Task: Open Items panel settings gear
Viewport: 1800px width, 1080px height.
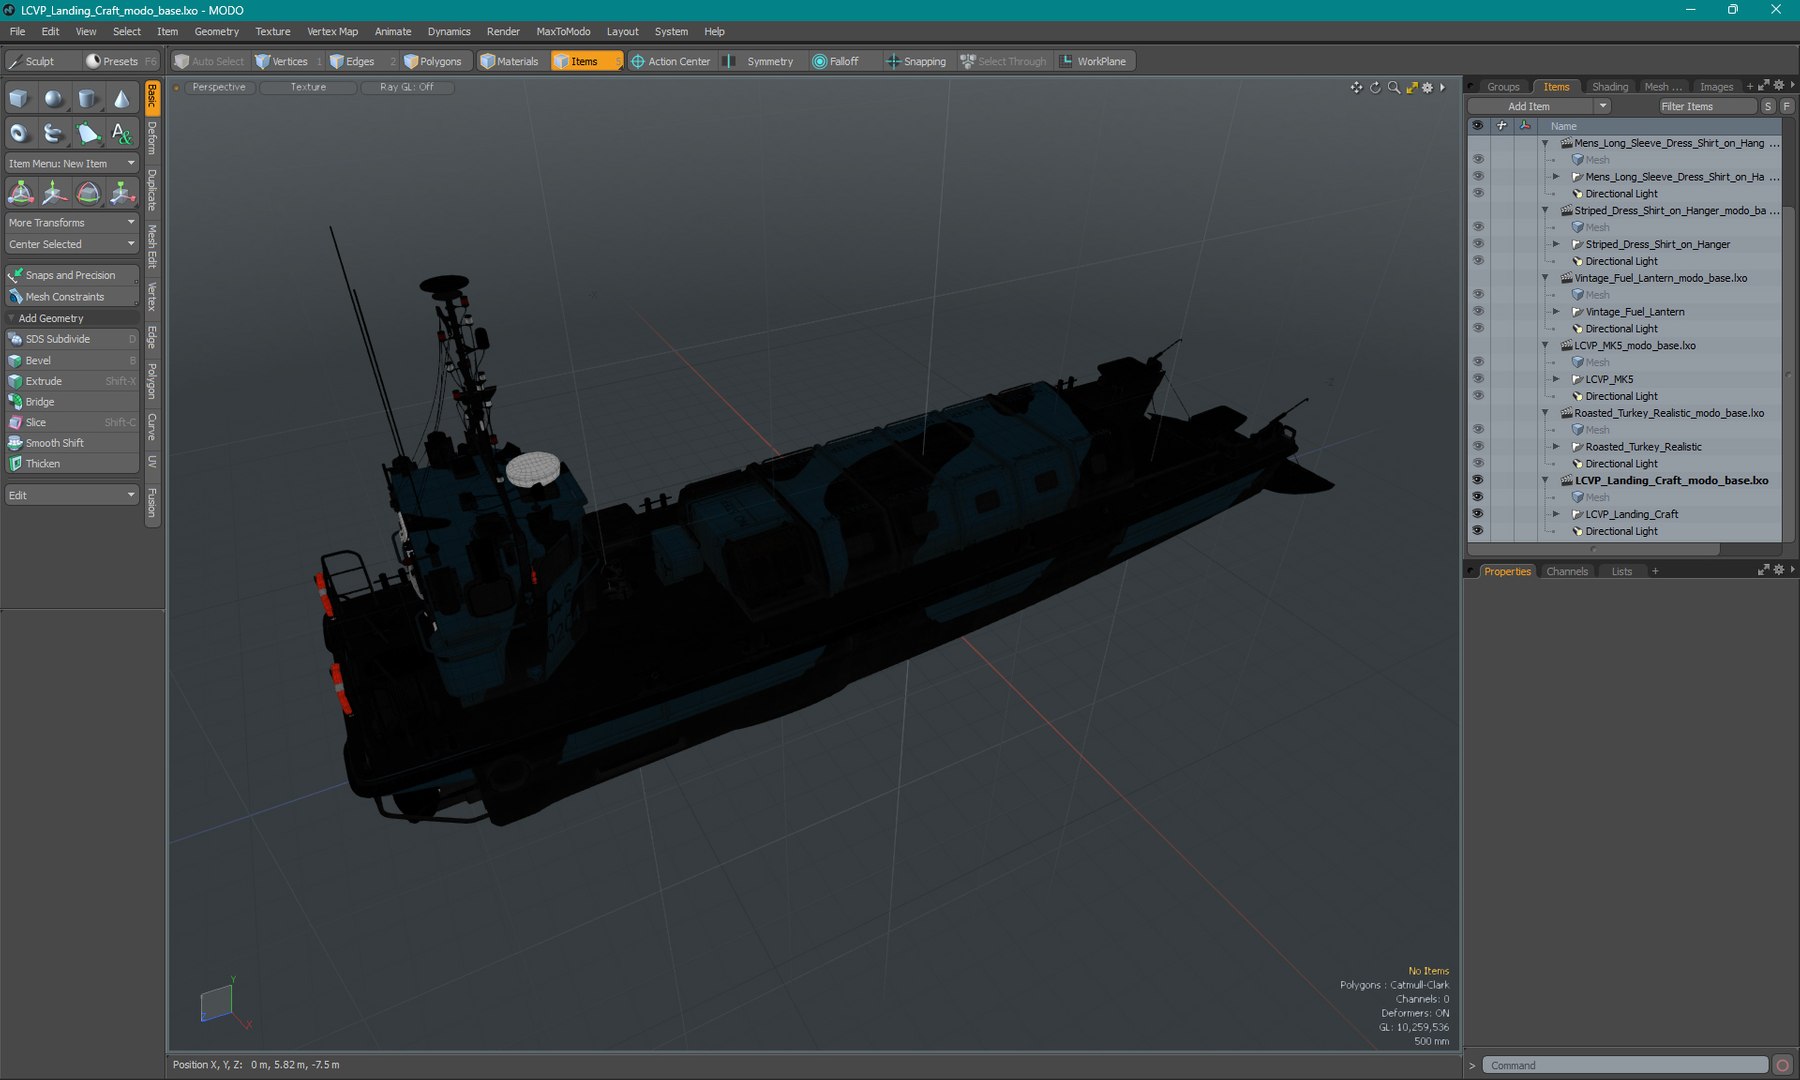Action: click(1779, 86)
